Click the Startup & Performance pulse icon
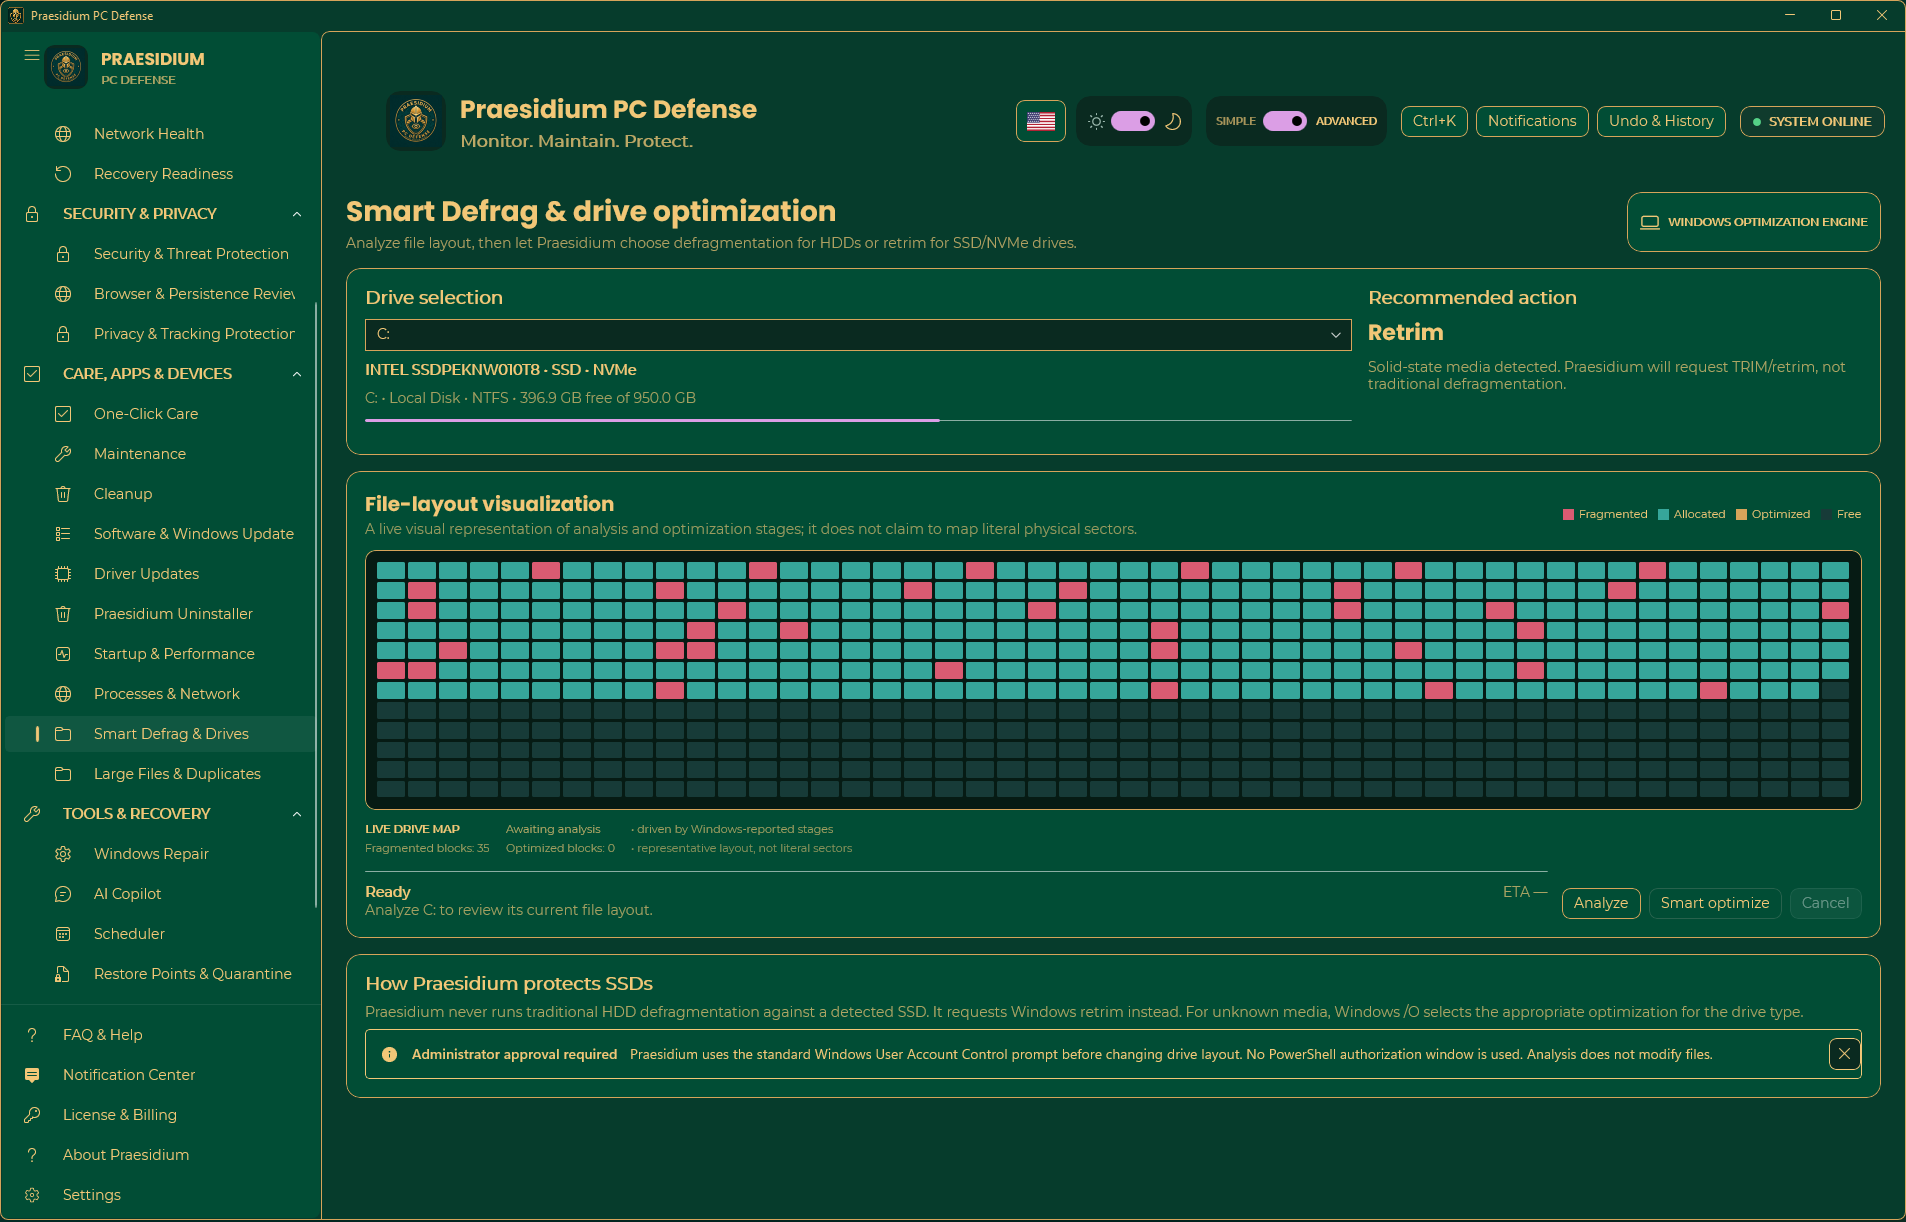 pos(63,654)
